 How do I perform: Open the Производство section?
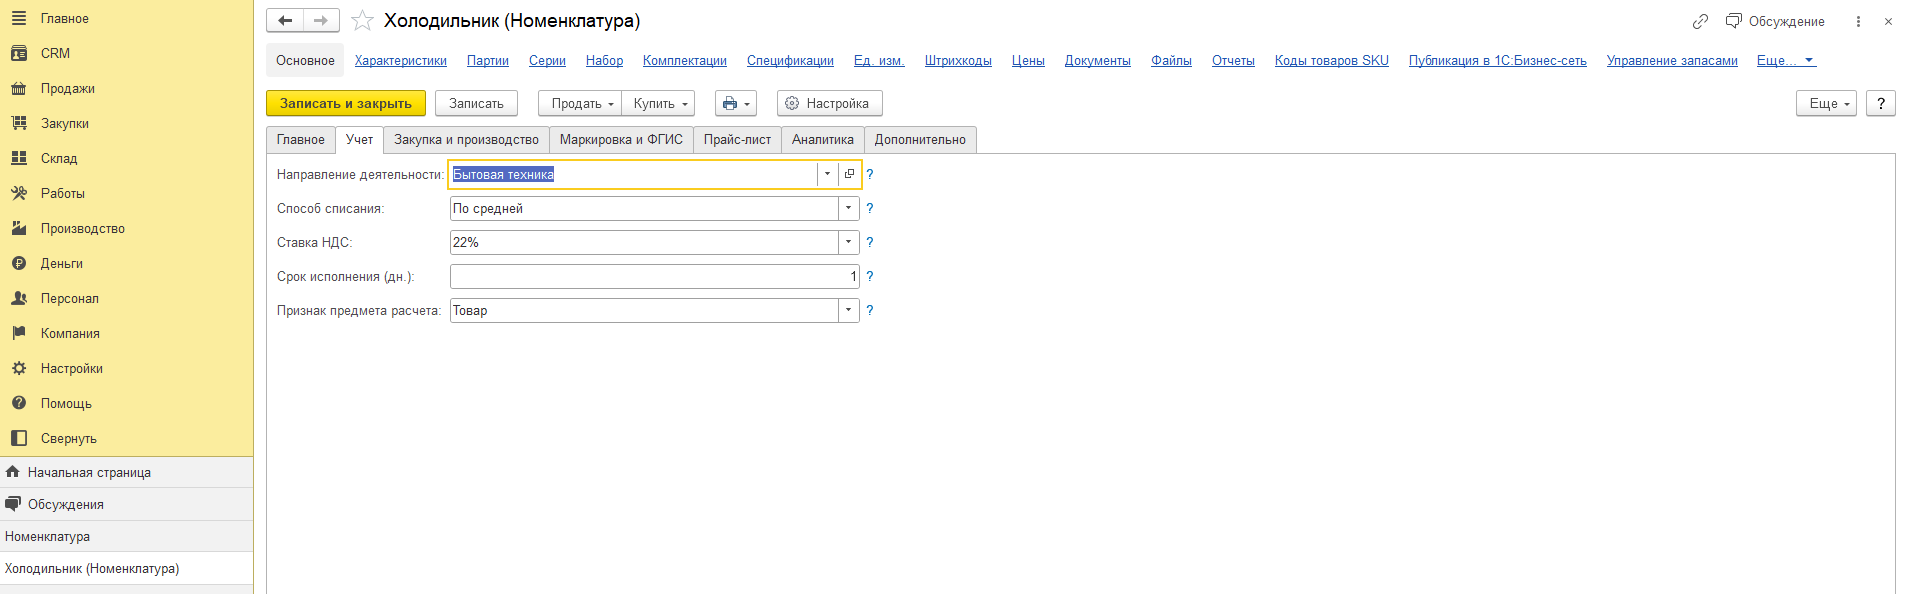tap(82, 228)
